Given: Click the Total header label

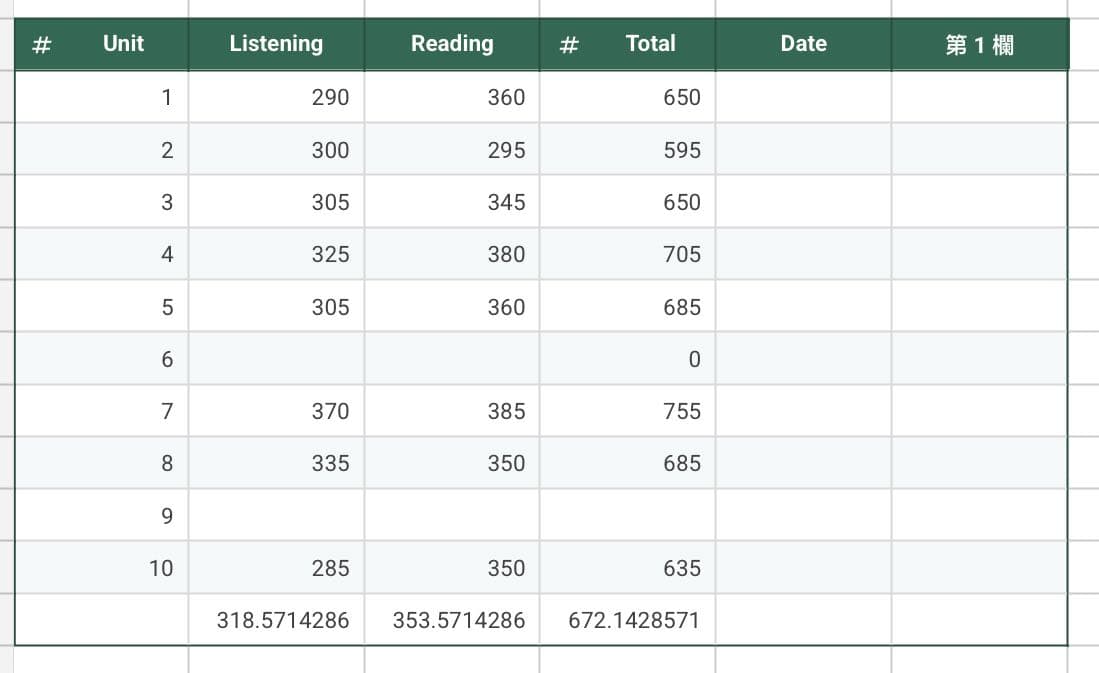Looking at the screenshot, I should (650, 43).
